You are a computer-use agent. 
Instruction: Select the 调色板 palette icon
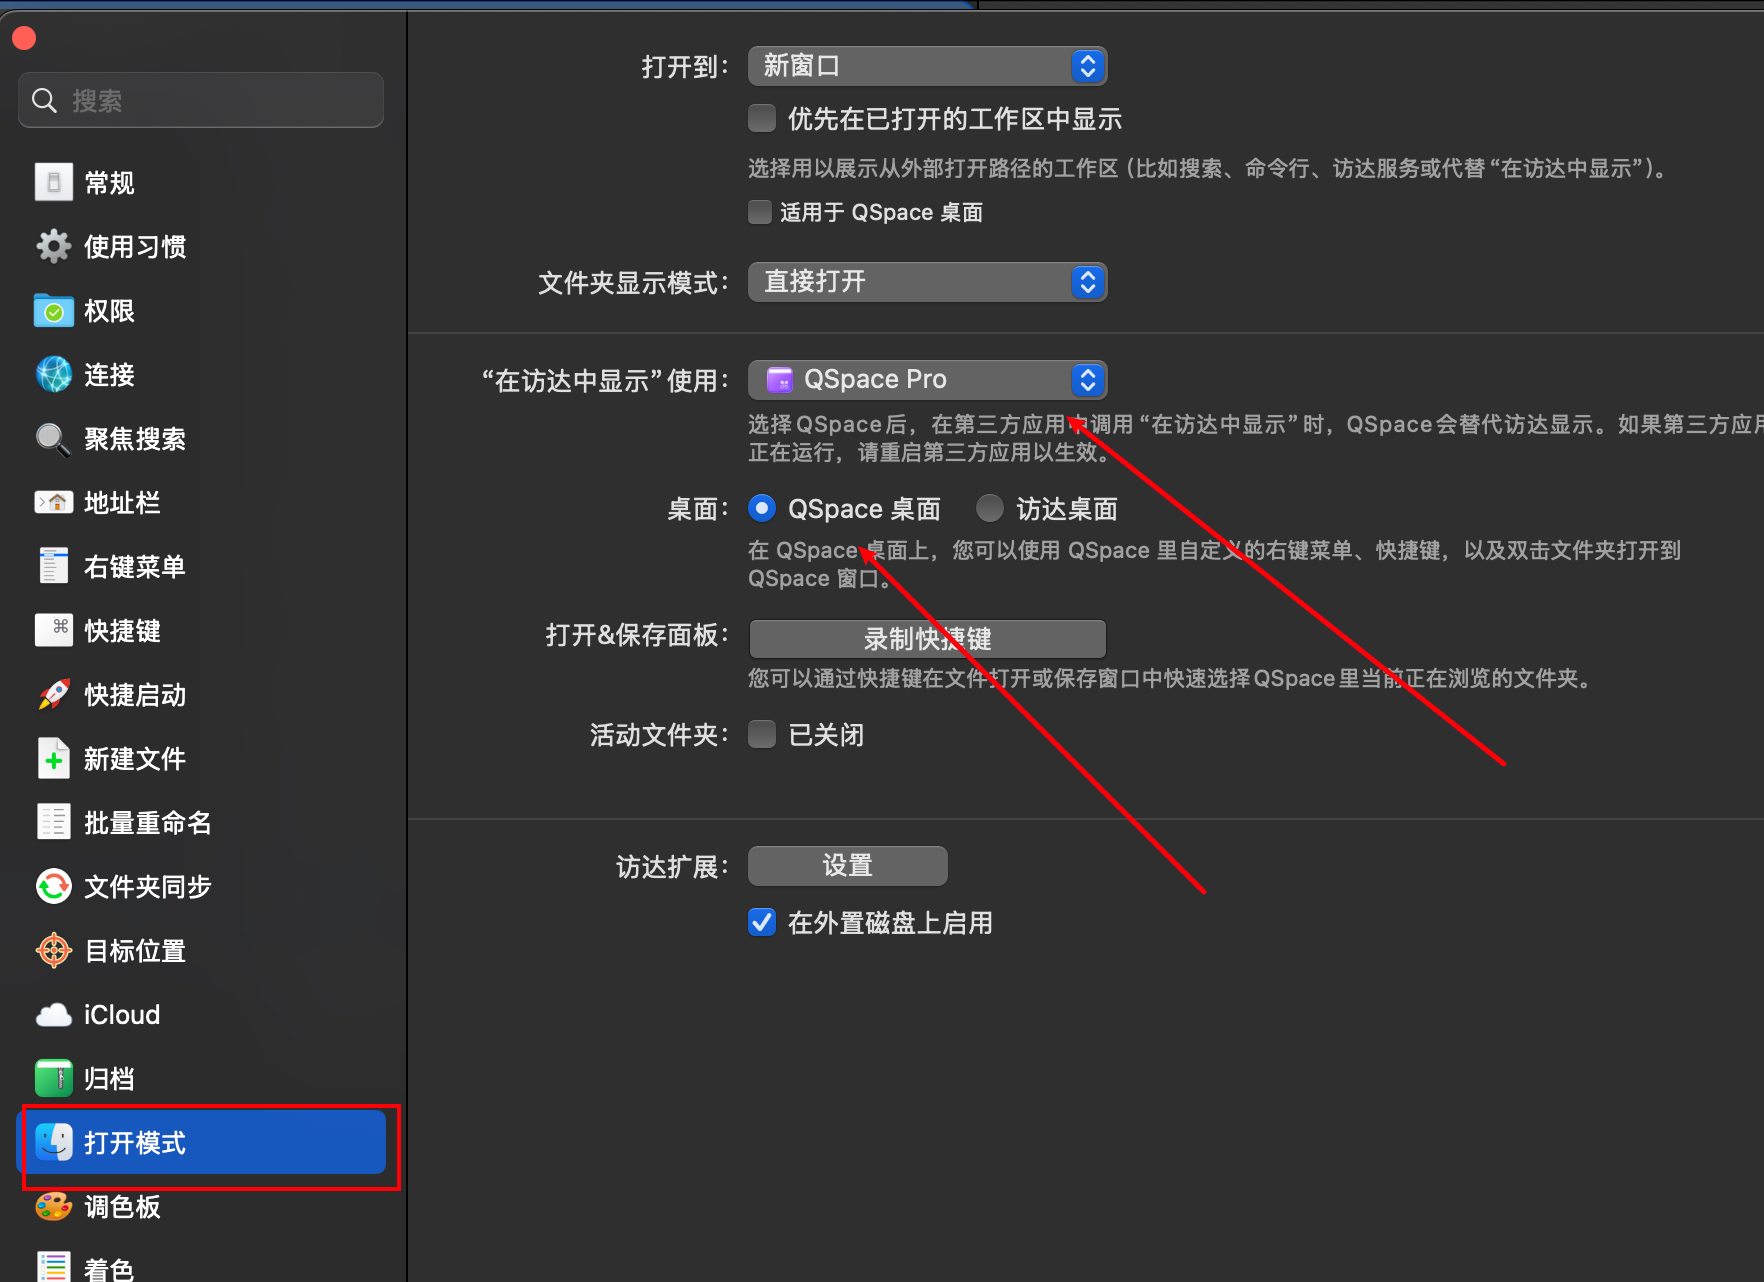pyautogui.click(x=54, y=1207)
